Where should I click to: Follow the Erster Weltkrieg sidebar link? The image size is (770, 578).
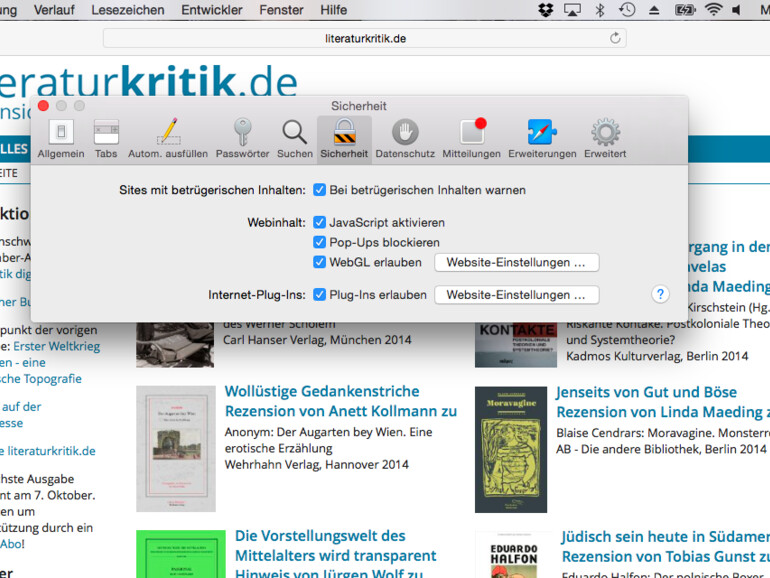click(x=56, y=346)
